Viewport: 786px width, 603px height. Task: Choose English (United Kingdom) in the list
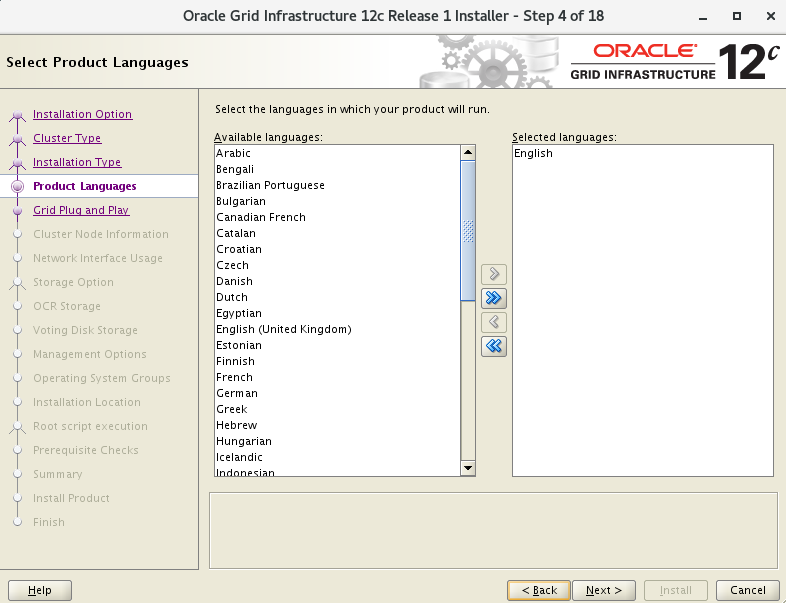click(283, 329)
